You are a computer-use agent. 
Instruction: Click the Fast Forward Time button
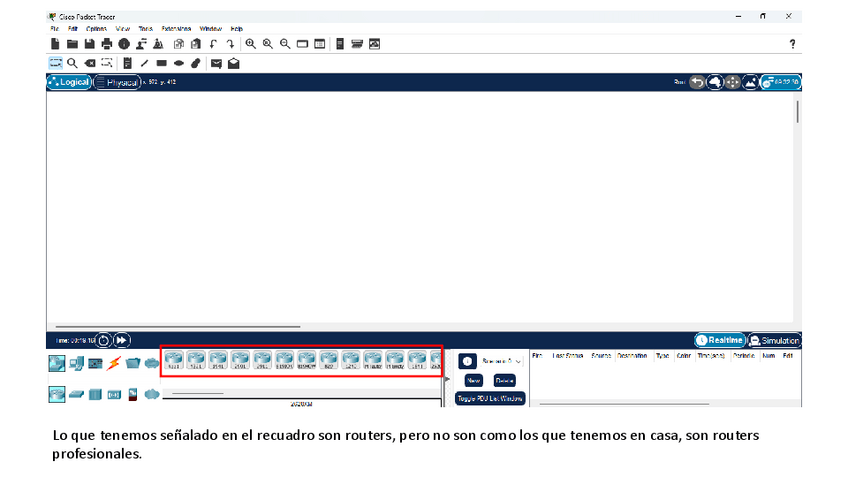(x=121, y=341)
